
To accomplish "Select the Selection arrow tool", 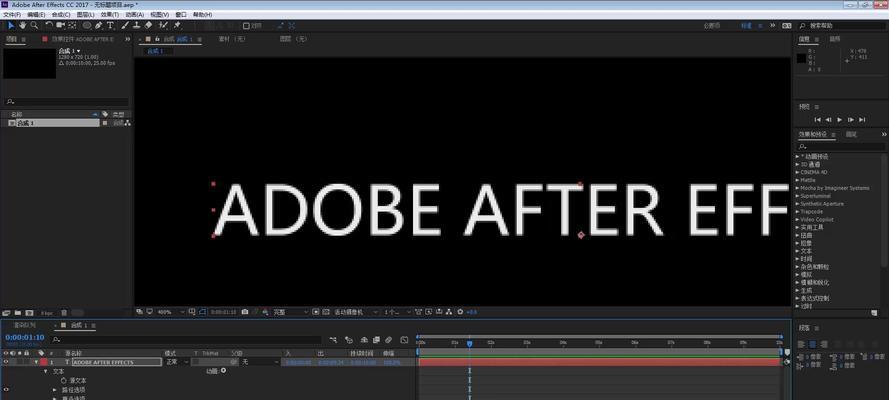I will 11,25.
